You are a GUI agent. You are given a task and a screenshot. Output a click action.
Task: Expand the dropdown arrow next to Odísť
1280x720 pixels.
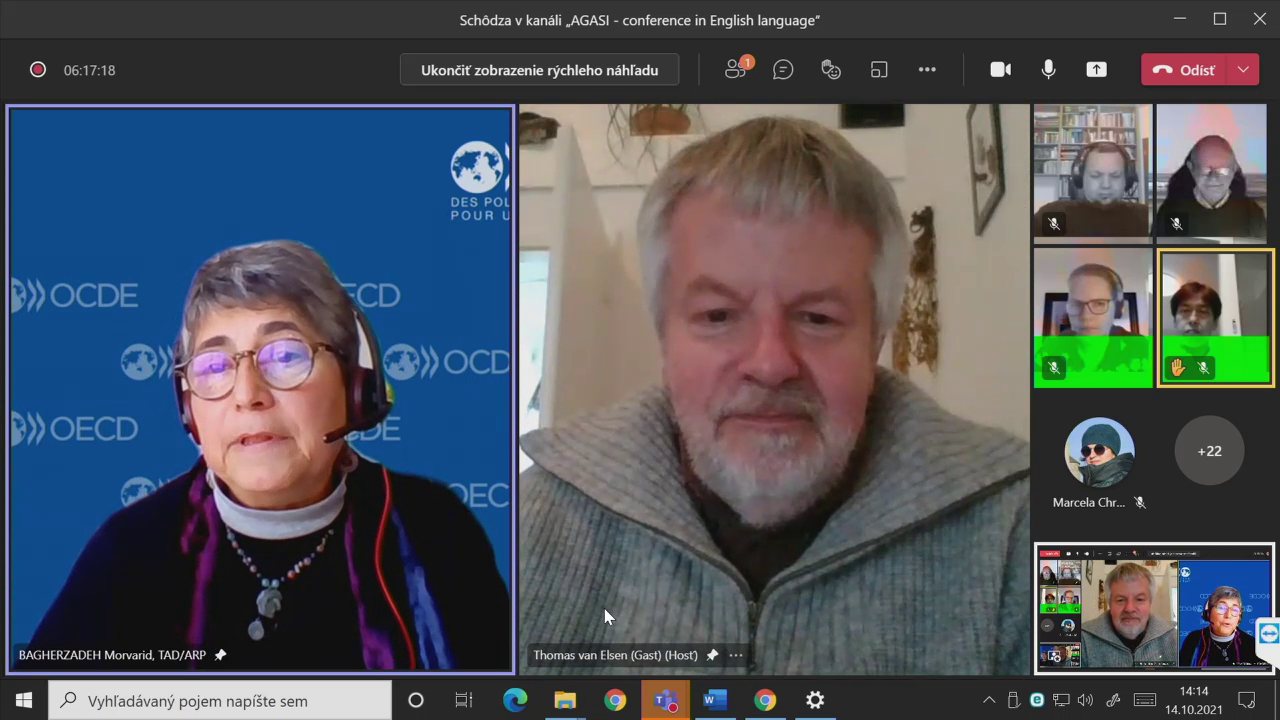(x=1243, y=69)
